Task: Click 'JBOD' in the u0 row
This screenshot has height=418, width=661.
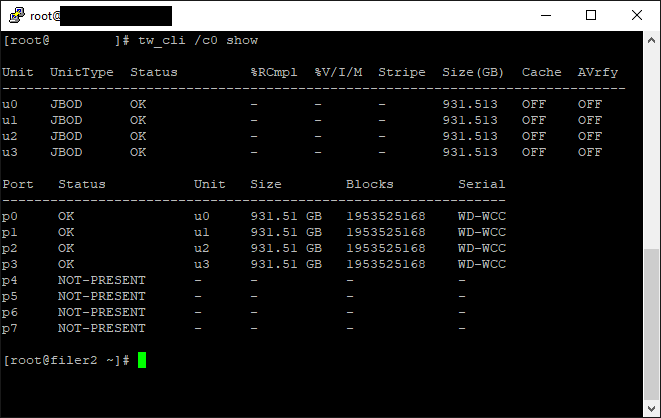Action: pos(66,104)
